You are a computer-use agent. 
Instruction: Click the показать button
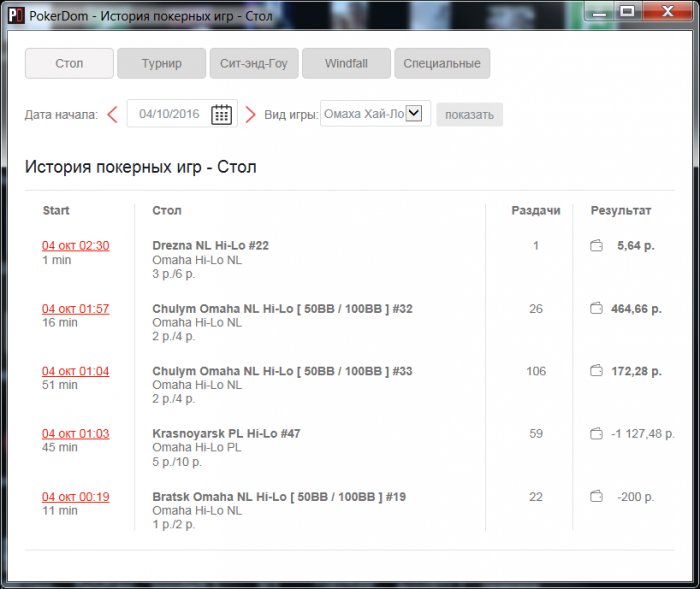pyautogui.click(x=469, y=115)
